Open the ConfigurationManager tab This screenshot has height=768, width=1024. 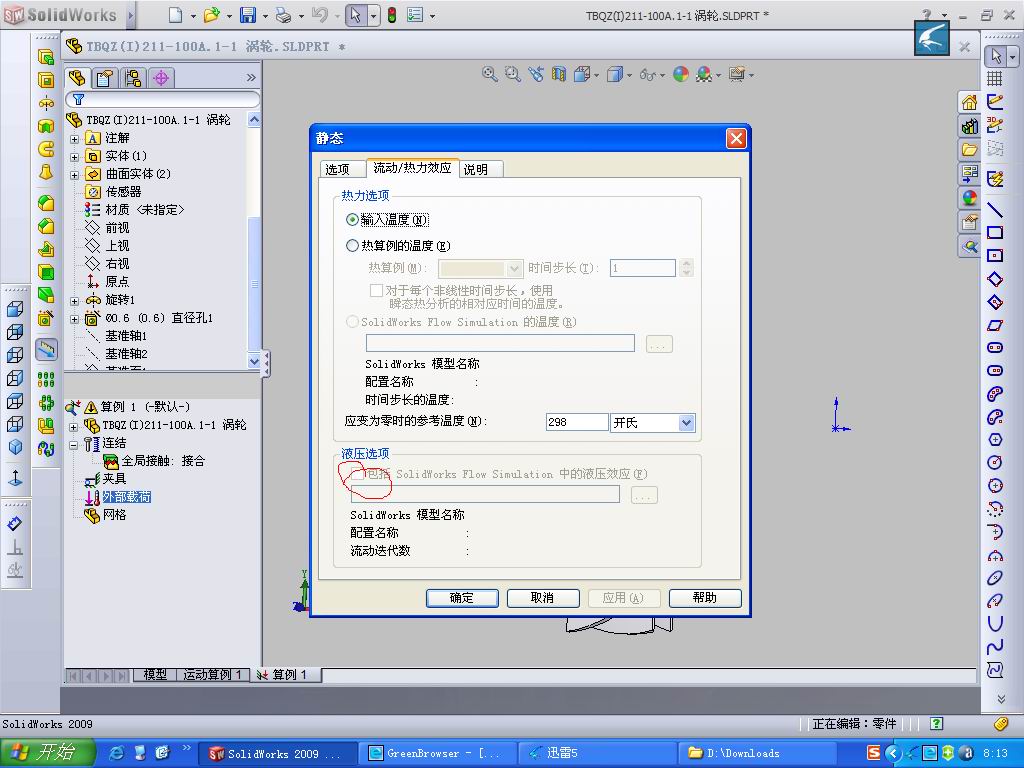[133, 78]
